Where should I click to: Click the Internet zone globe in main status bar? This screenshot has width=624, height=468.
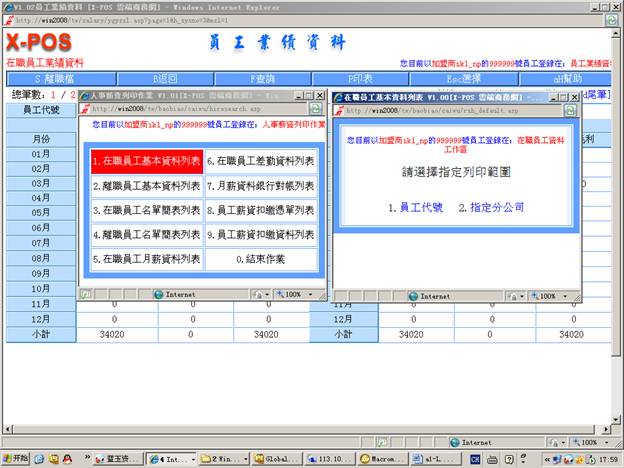[453, 441]
